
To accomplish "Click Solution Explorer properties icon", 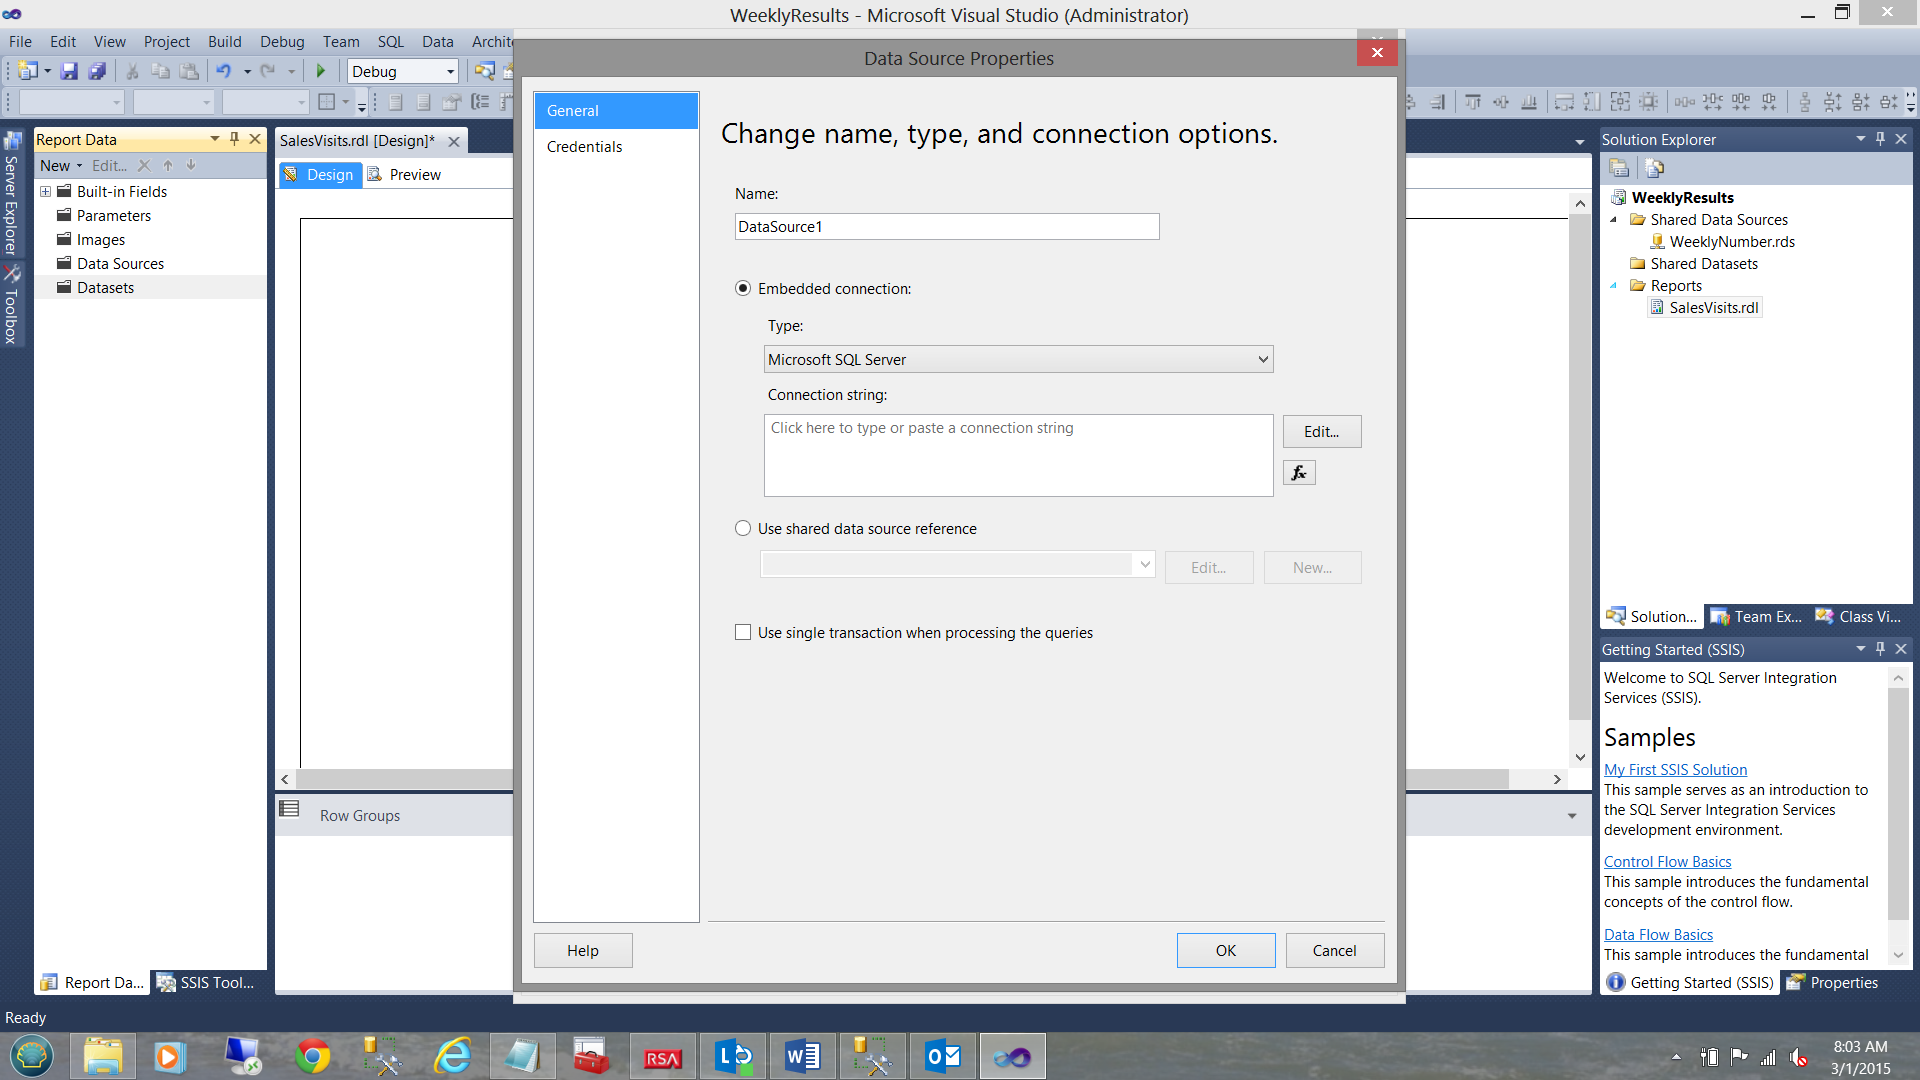I will (1618, 168).
